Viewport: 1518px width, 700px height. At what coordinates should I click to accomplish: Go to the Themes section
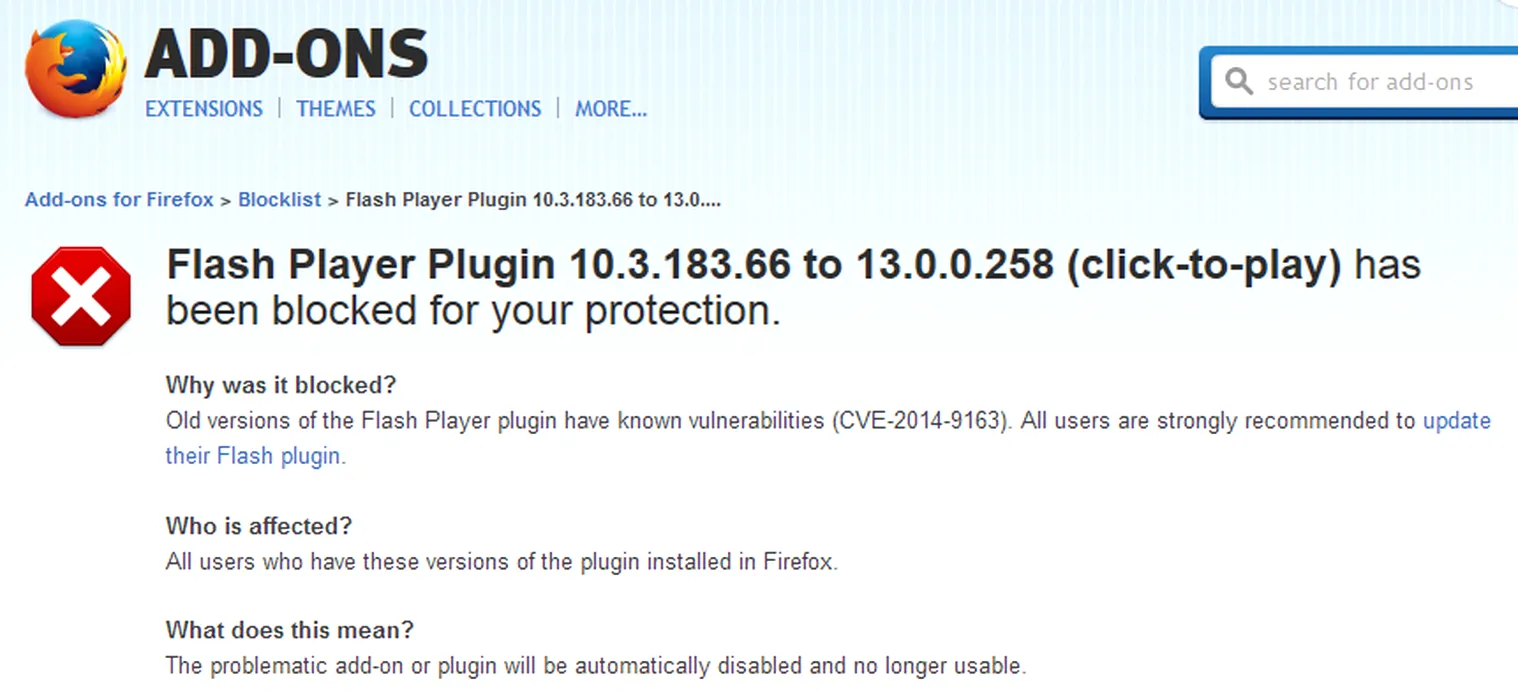336,109
